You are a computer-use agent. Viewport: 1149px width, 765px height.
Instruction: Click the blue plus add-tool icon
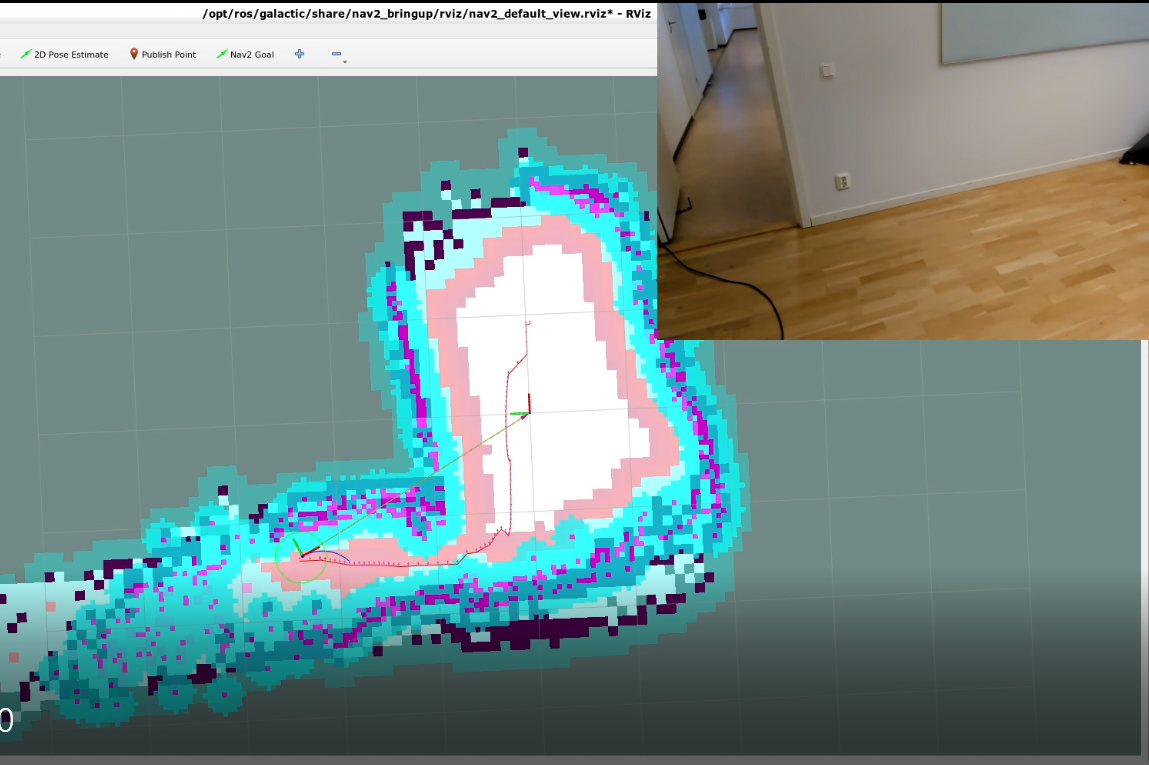[x=300, y=54]
